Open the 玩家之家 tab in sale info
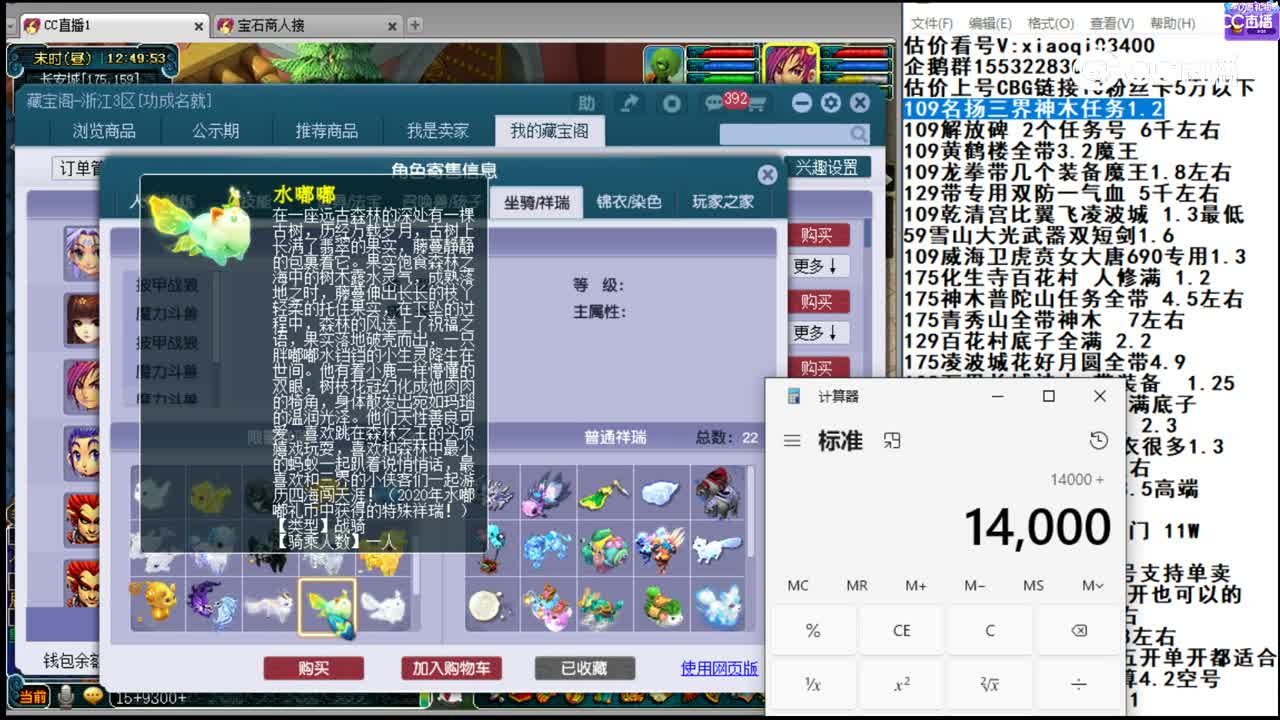Viewport: 1280px width, 720px height. click(x=723, y=202)
